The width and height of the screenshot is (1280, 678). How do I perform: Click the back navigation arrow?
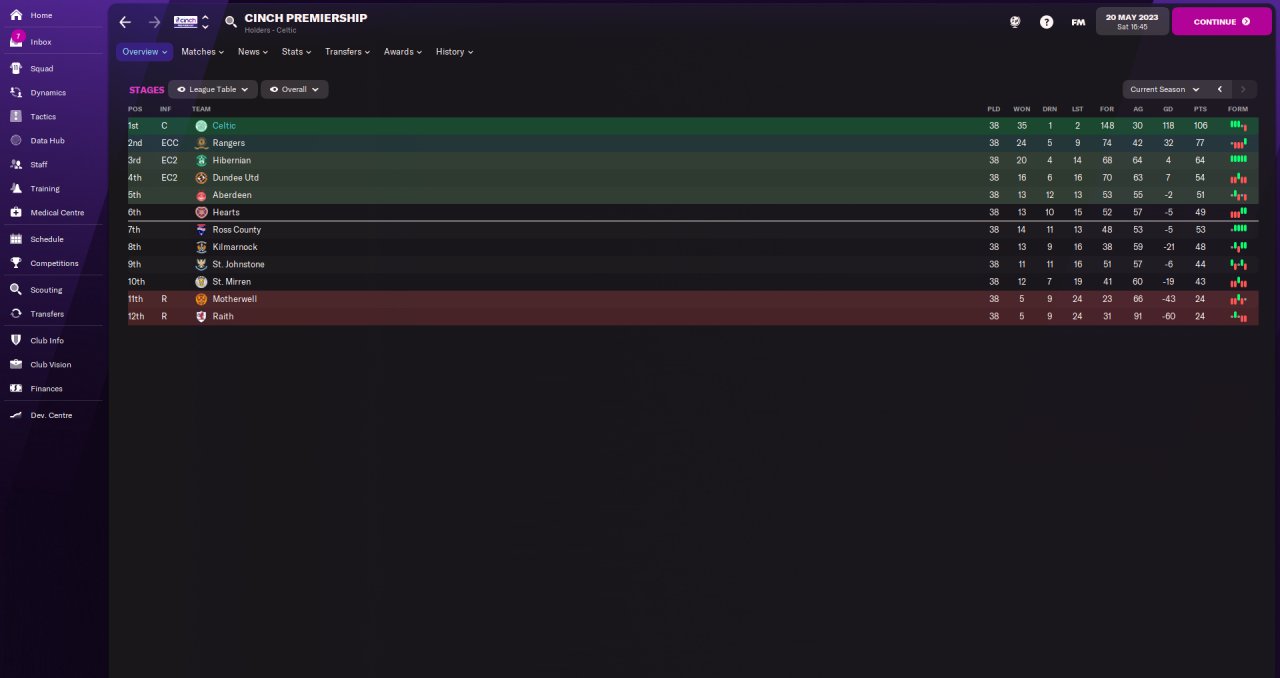point(124,22)
